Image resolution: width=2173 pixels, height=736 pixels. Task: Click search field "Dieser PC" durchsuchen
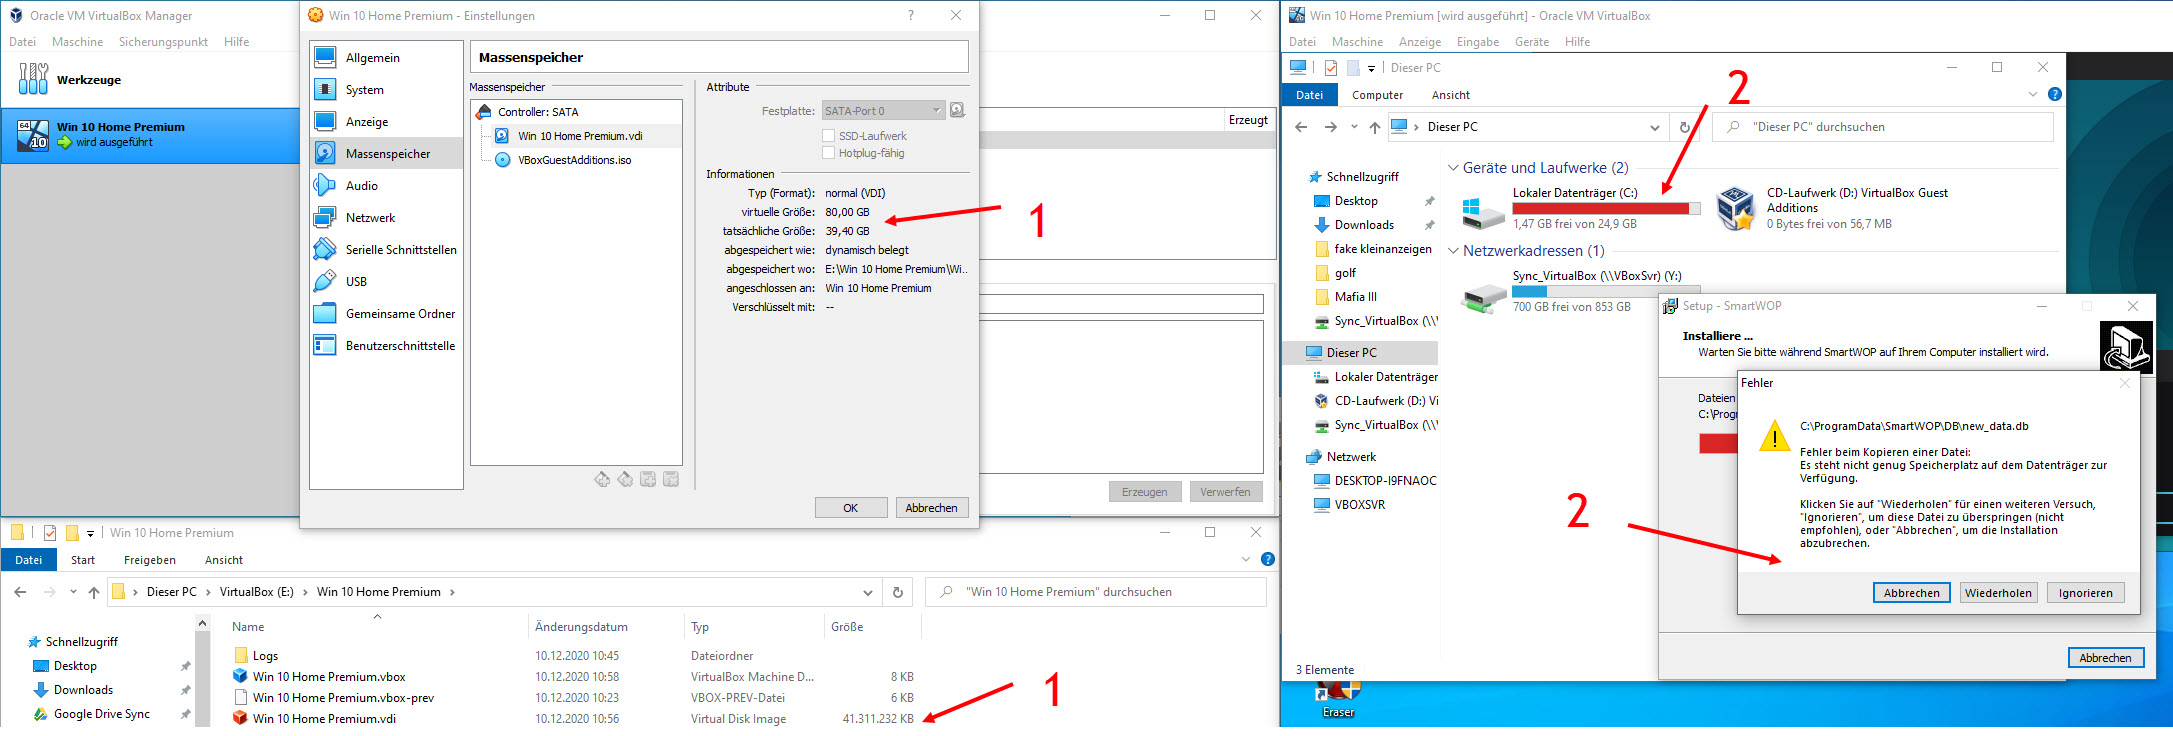coord(1882,127)
